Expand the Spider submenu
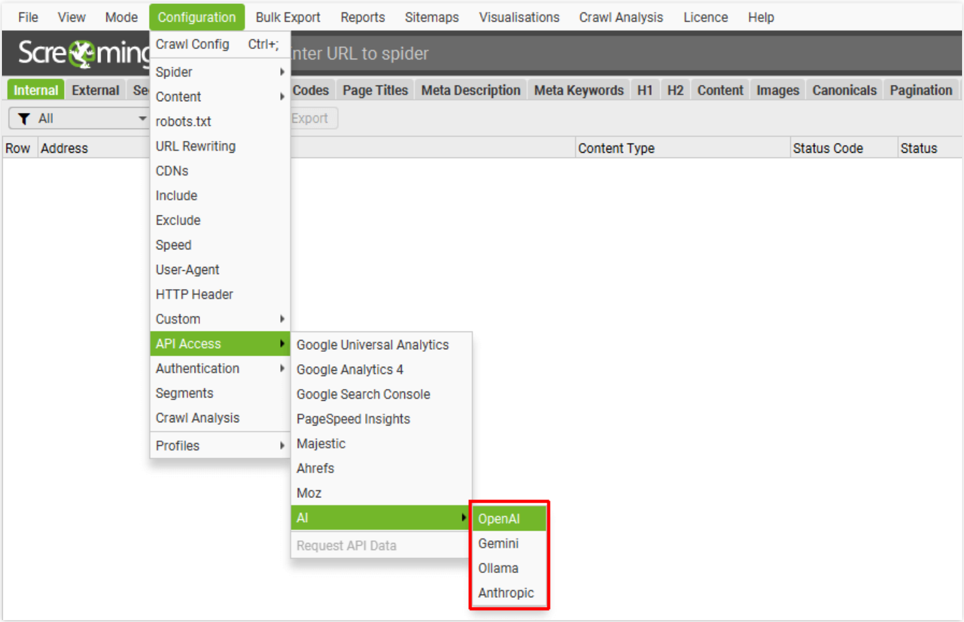 pos(219,72)
